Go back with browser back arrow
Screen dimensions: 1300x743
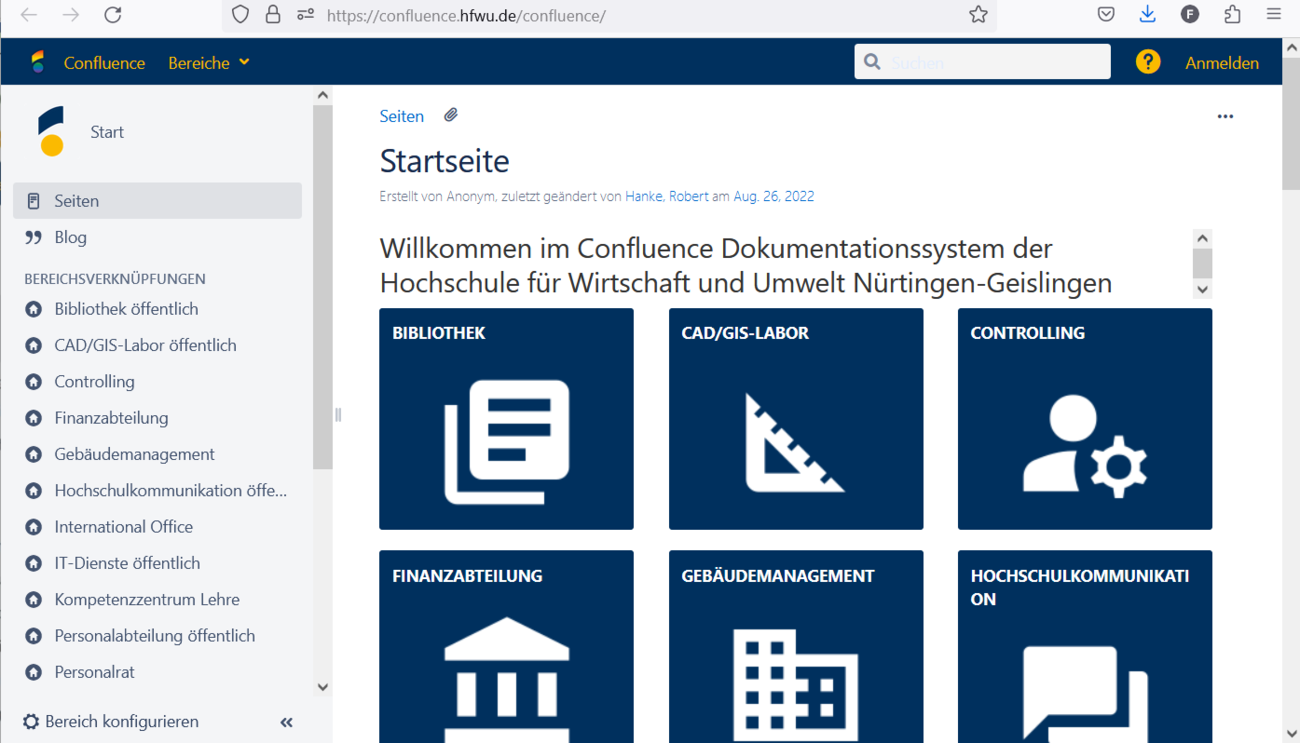[29, 15]
